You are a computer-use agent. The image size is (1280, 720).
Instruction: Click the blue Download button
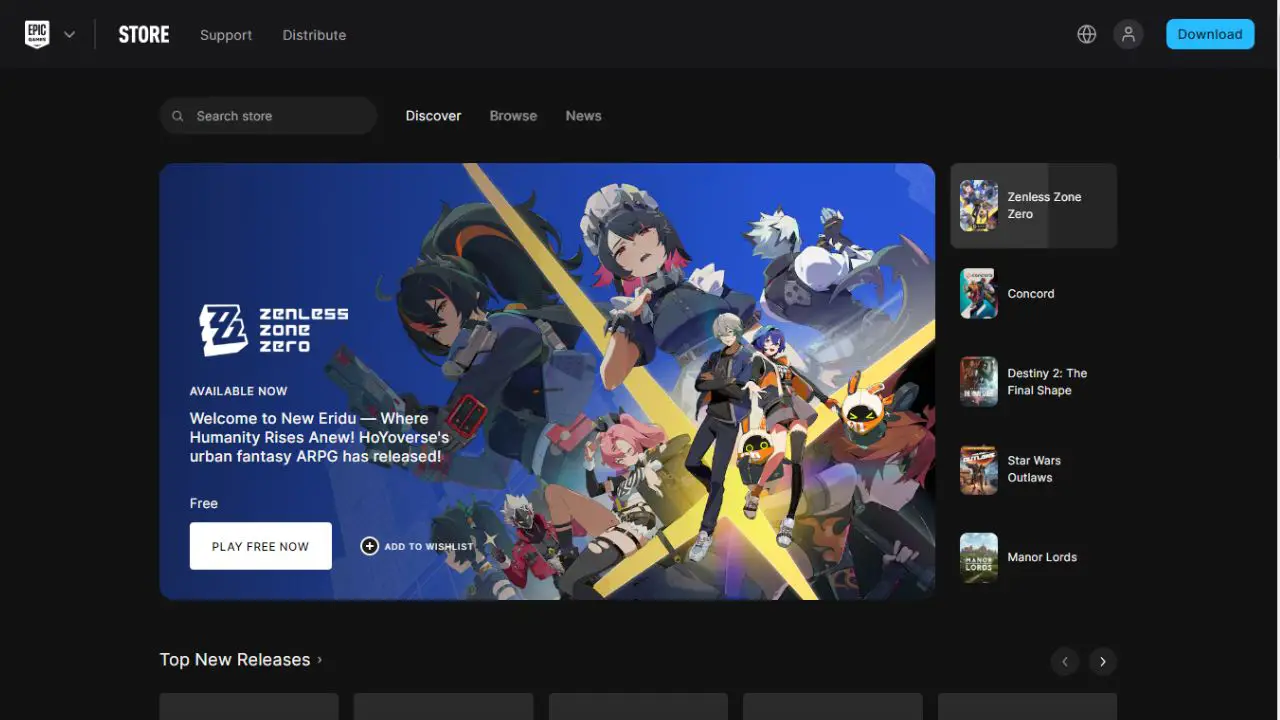point(1210,34)
